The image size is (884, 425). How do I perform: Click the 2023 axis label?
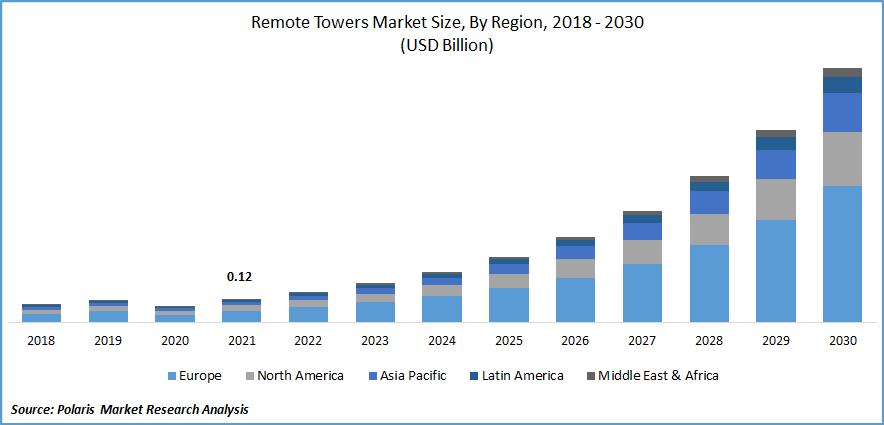(375, 341)
